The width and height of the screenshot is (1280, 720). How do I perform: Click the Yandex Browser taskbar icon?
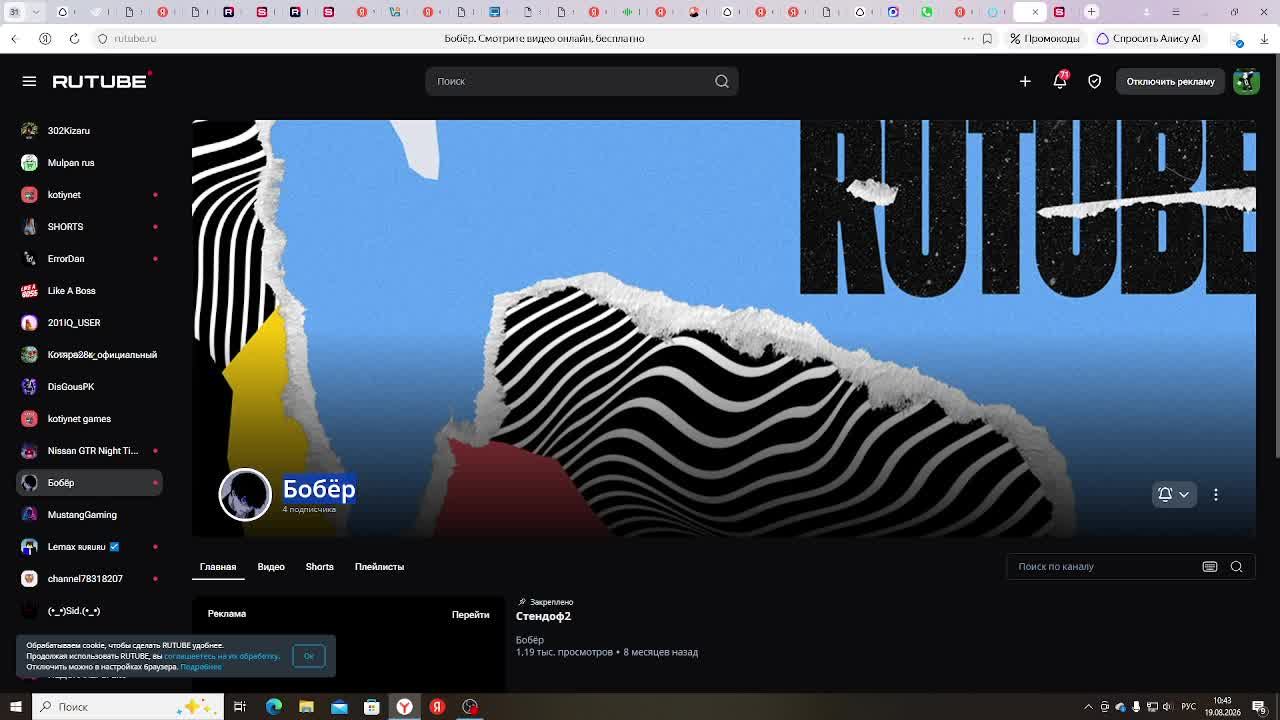click(x=405, y=707)
